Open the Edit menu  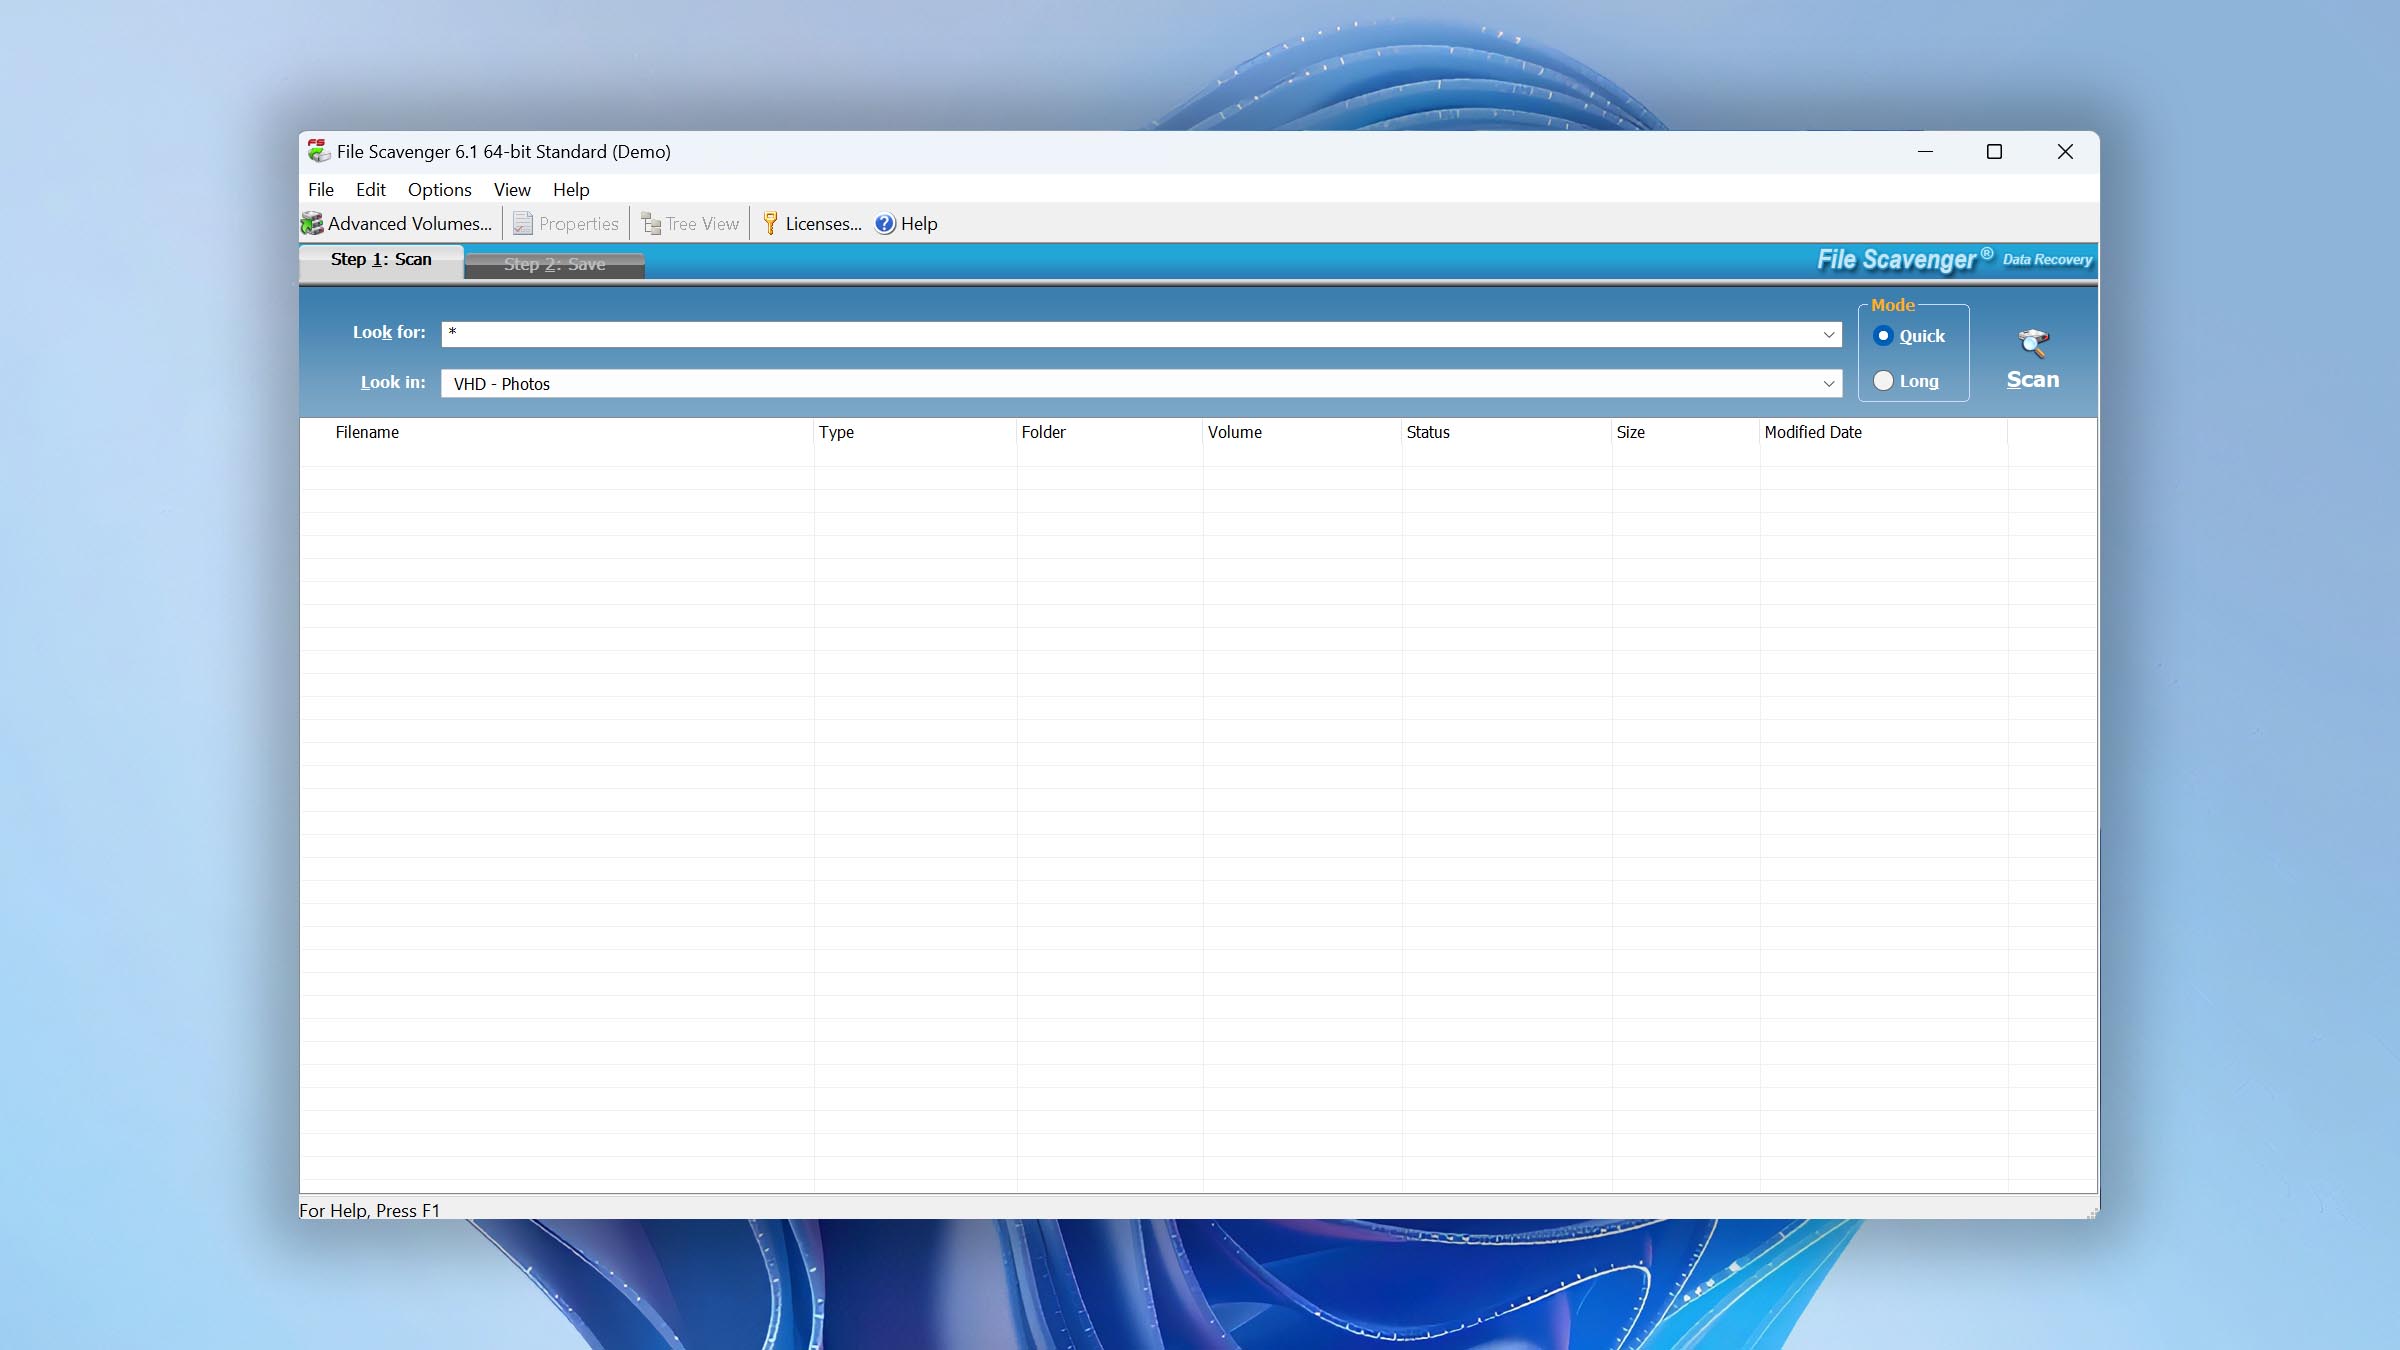click(x=370, y=190)
